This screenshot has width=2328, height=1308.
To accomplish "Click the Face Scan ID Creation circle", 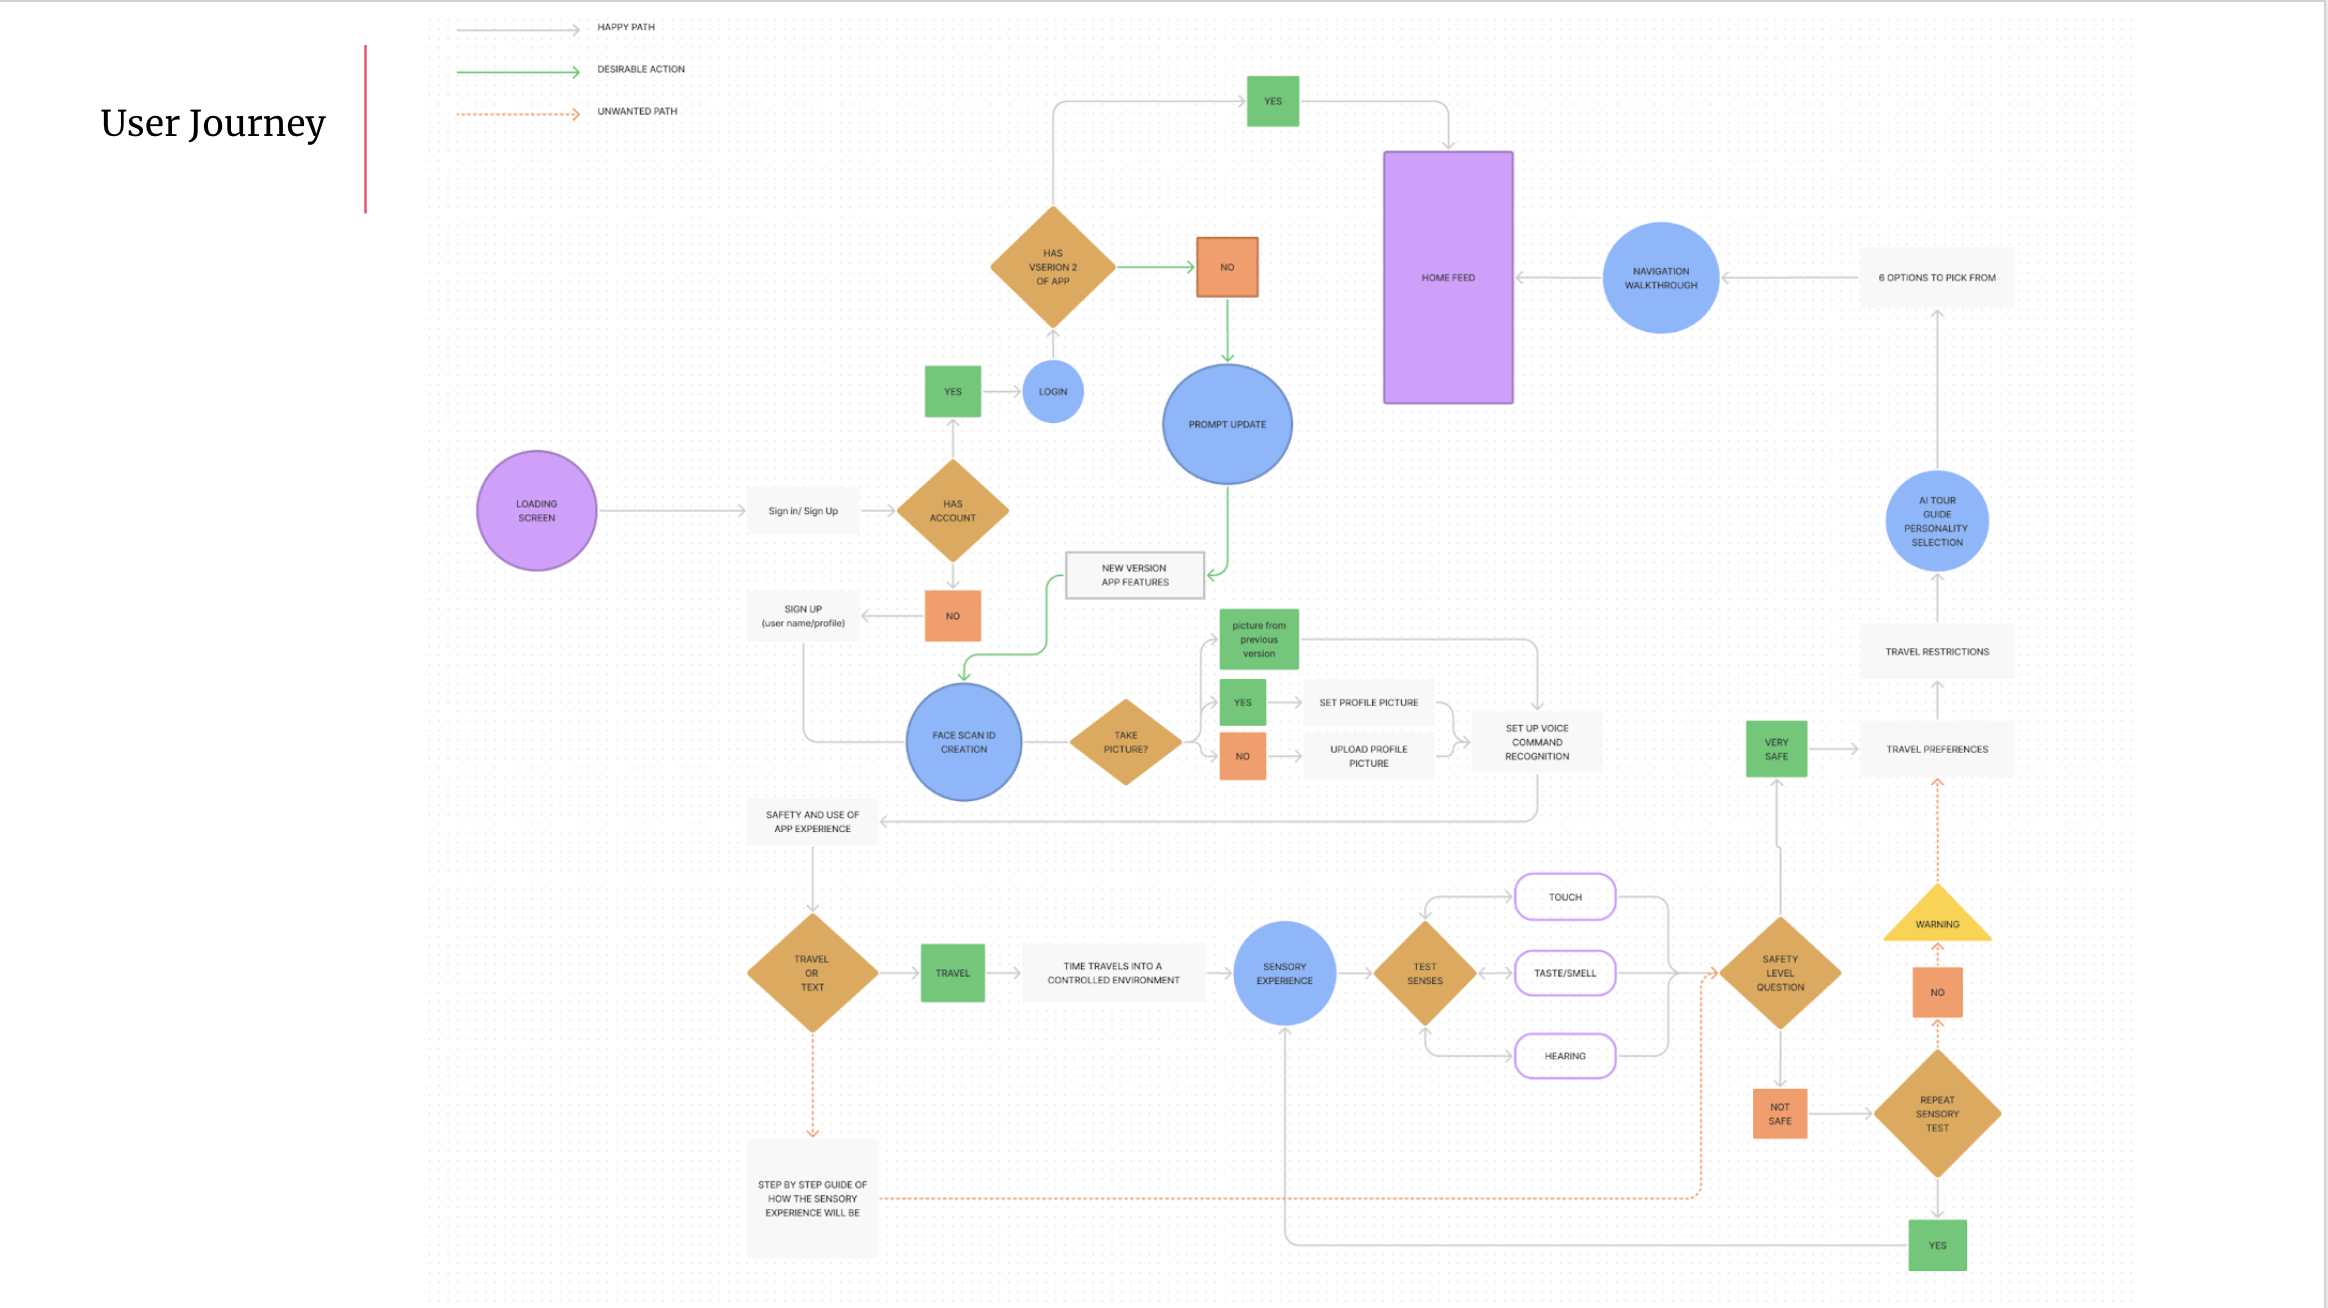I will [963, 742].
